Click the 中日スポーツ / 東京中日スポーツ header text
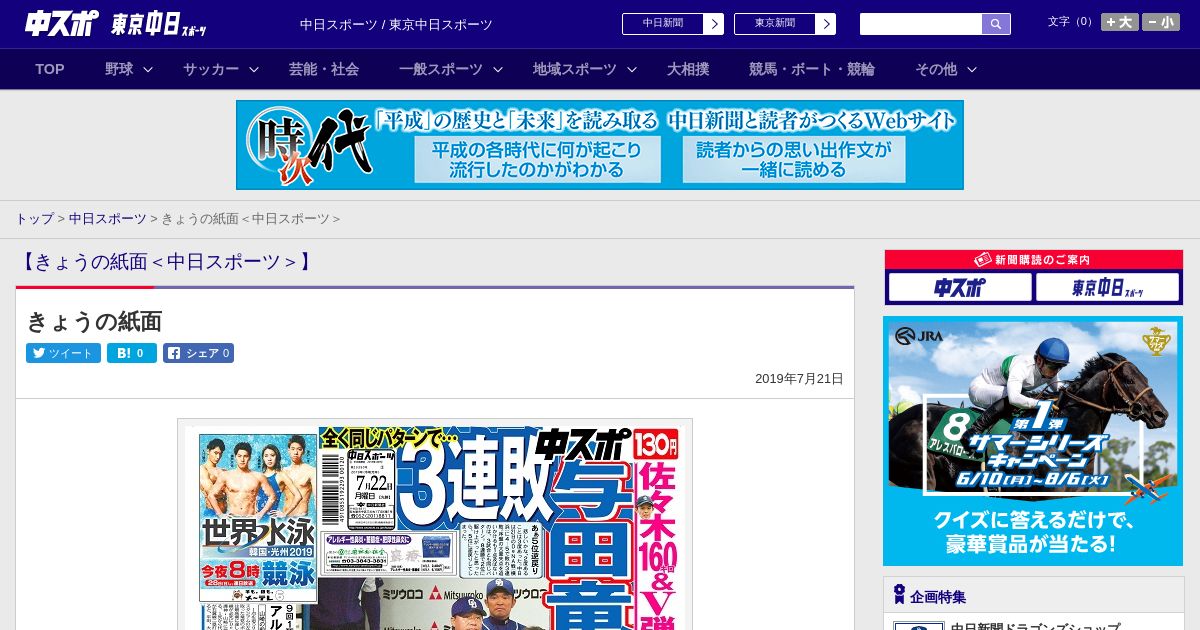 coord(396,25)
